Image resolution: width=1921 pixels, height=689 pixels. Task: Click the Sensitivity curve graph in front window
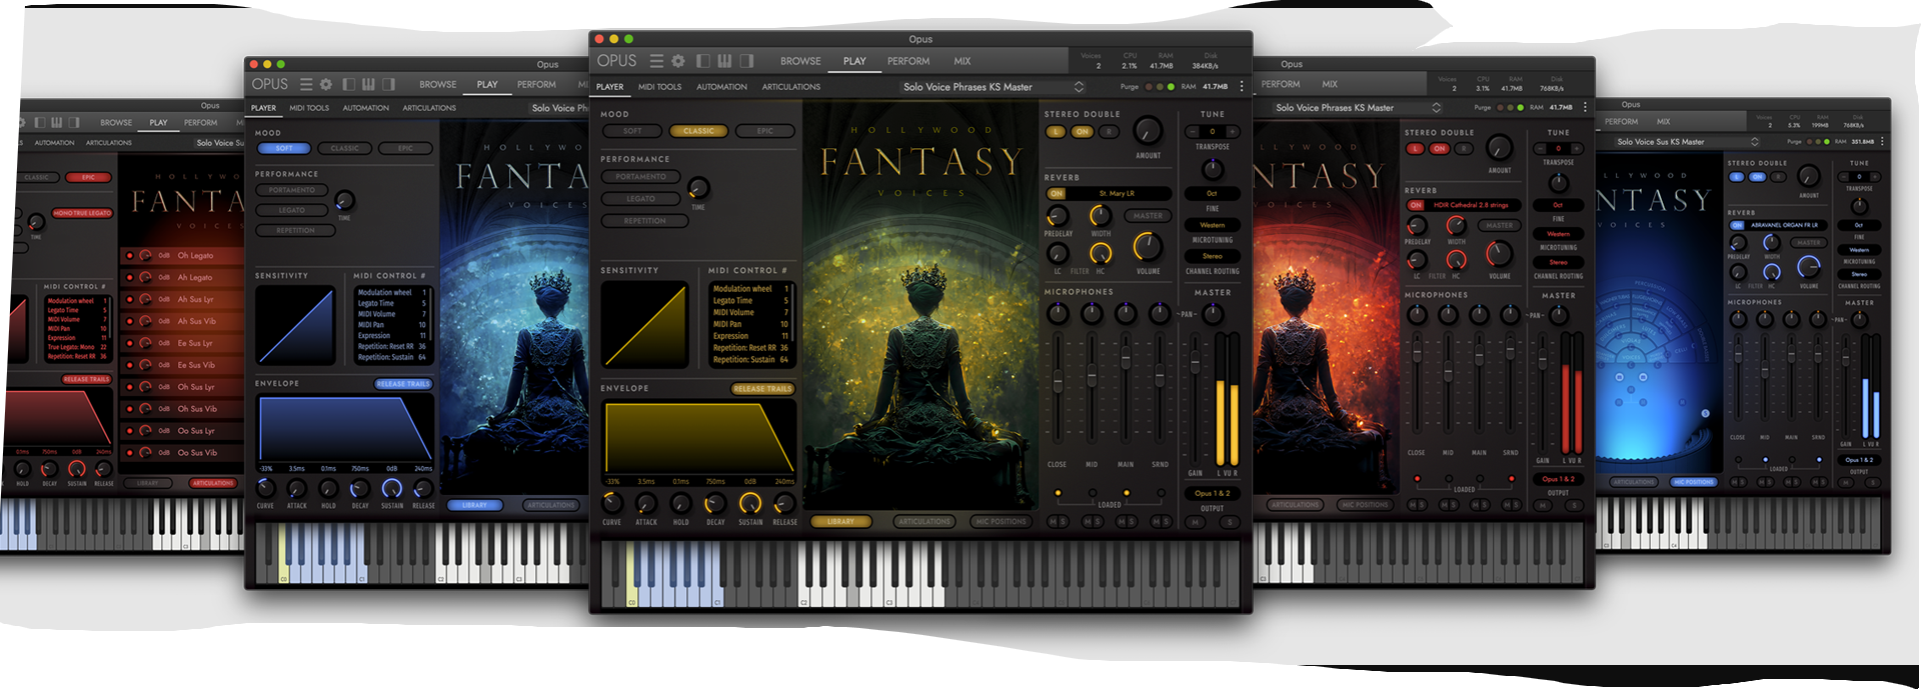pyautogui.click(x=645, y=325)
